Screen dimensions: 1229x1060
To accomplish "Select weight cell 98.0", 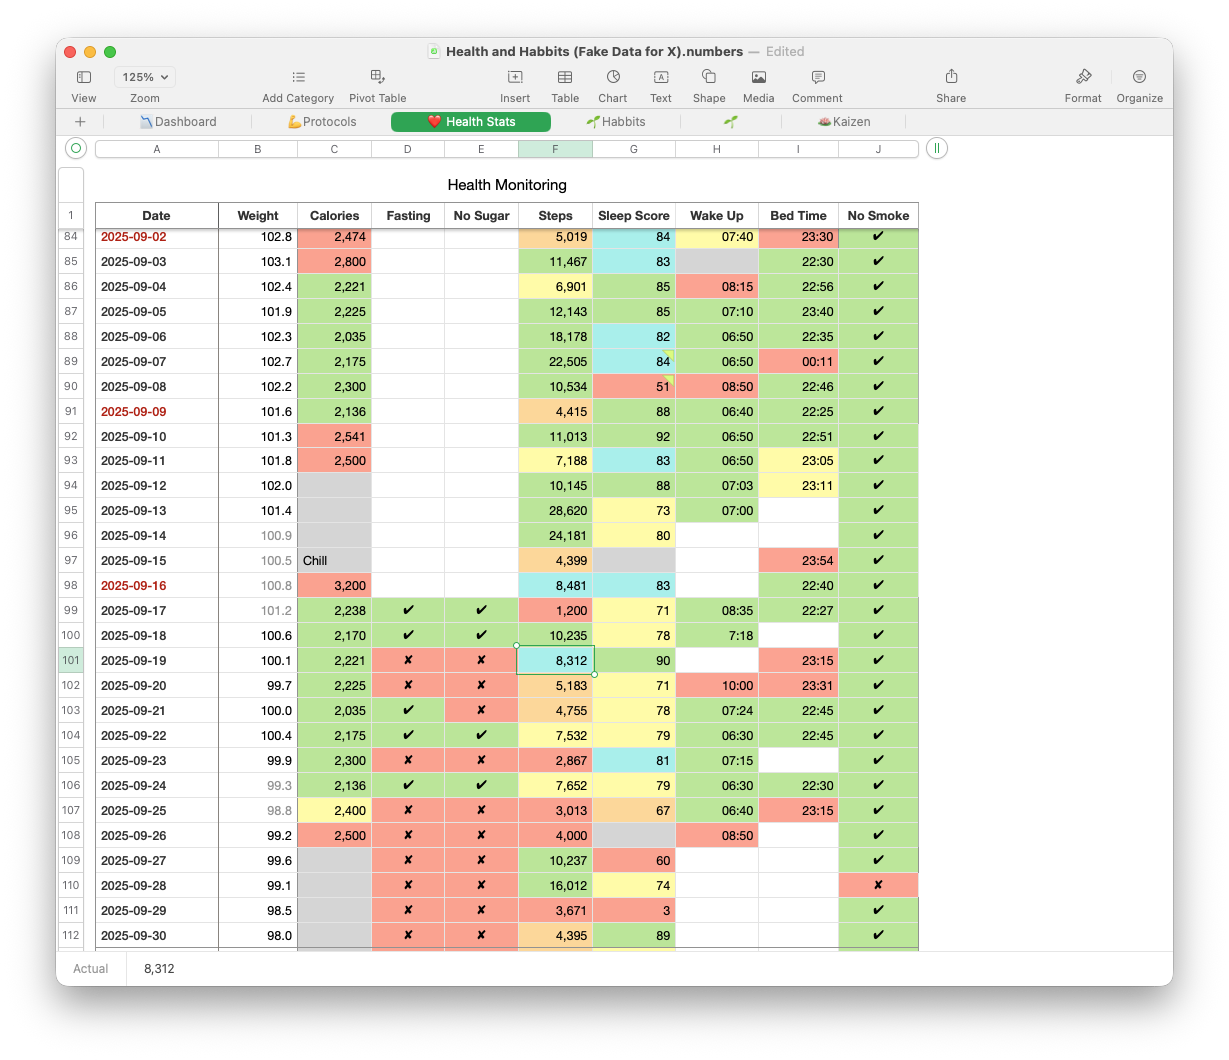I will click(258, 935).
